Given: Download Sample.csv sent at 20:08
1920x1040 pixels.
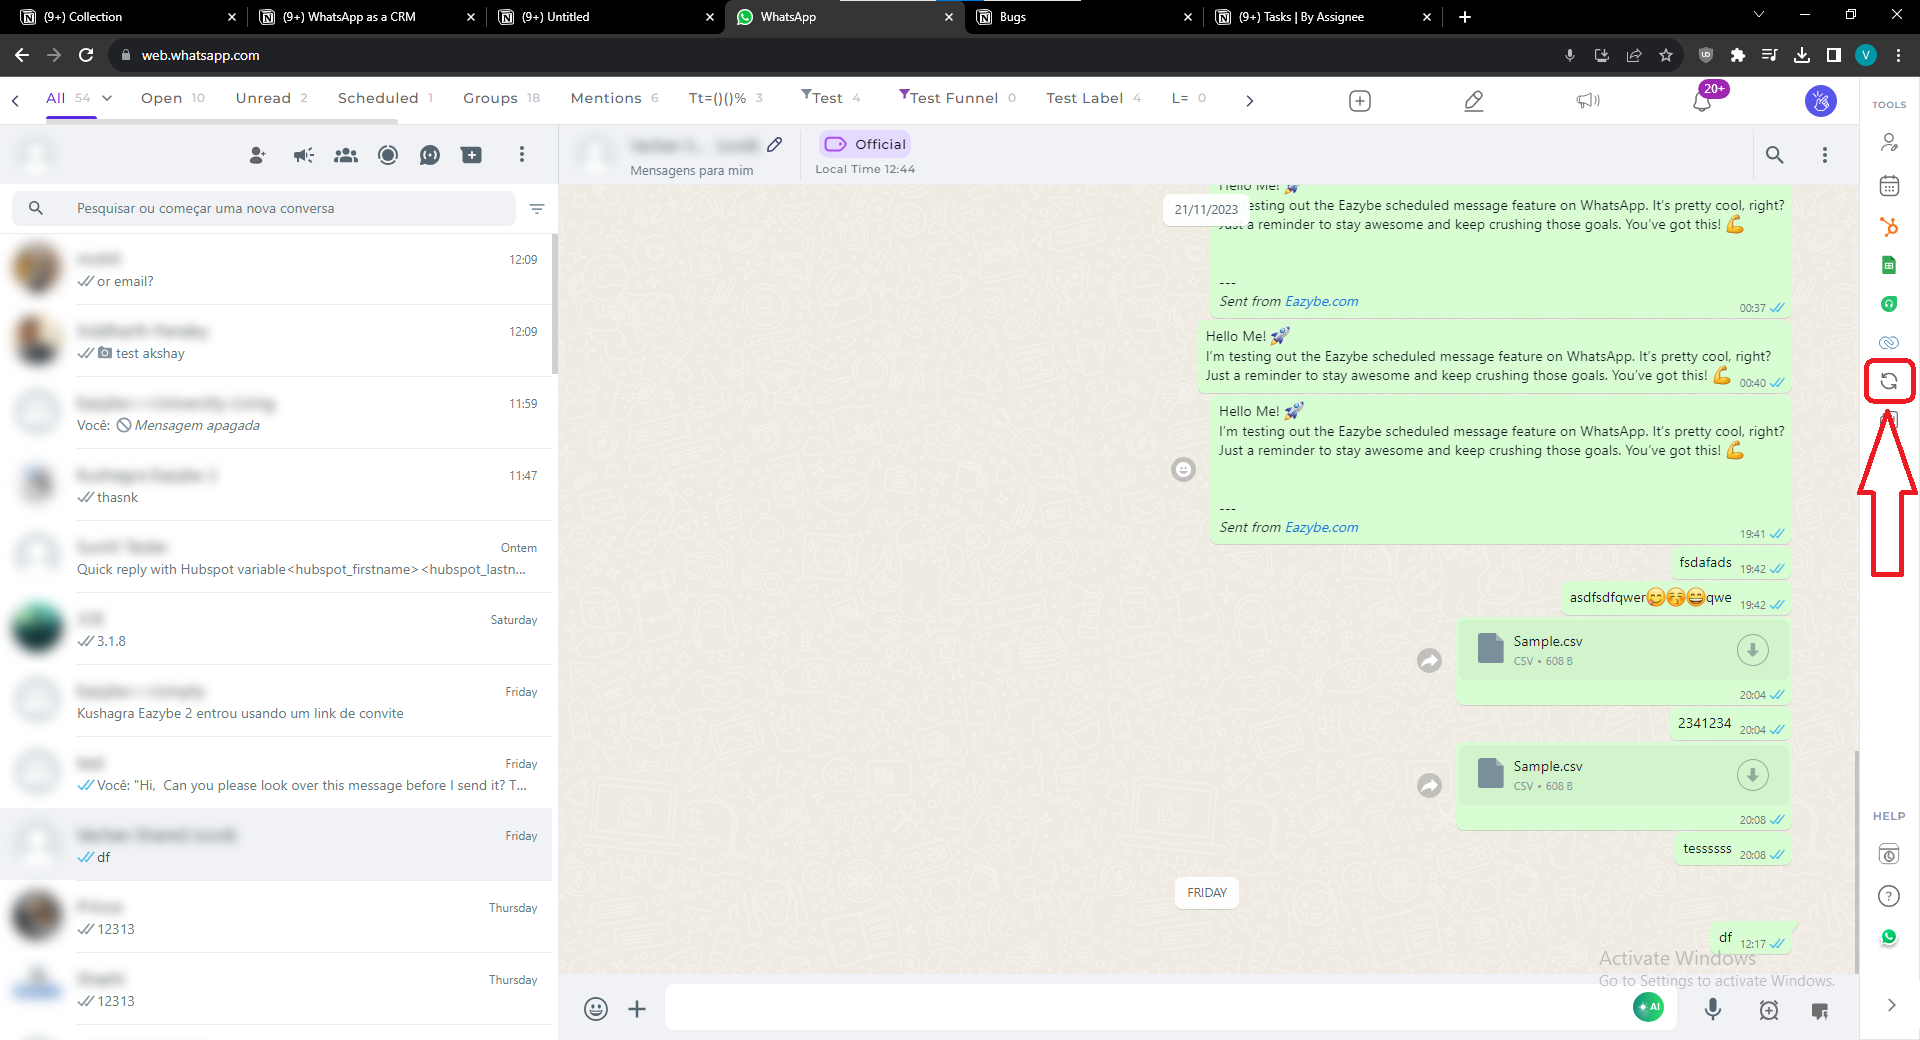Looking at the screenshot, I should (1752, 775).
